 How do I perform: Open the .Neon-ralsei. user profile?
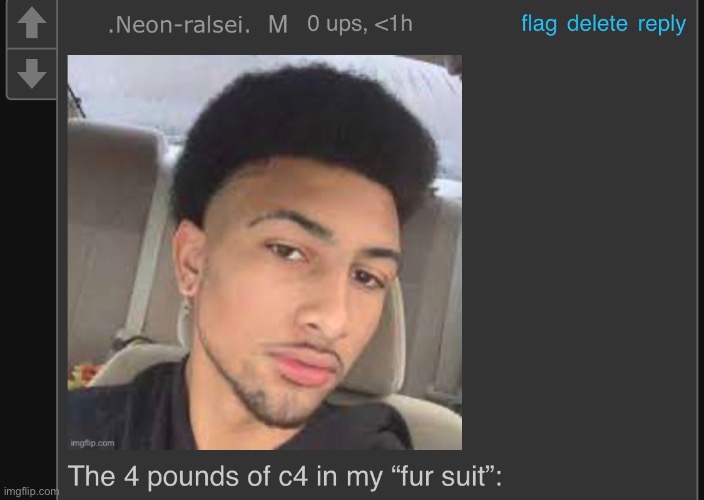pos(179,25)
